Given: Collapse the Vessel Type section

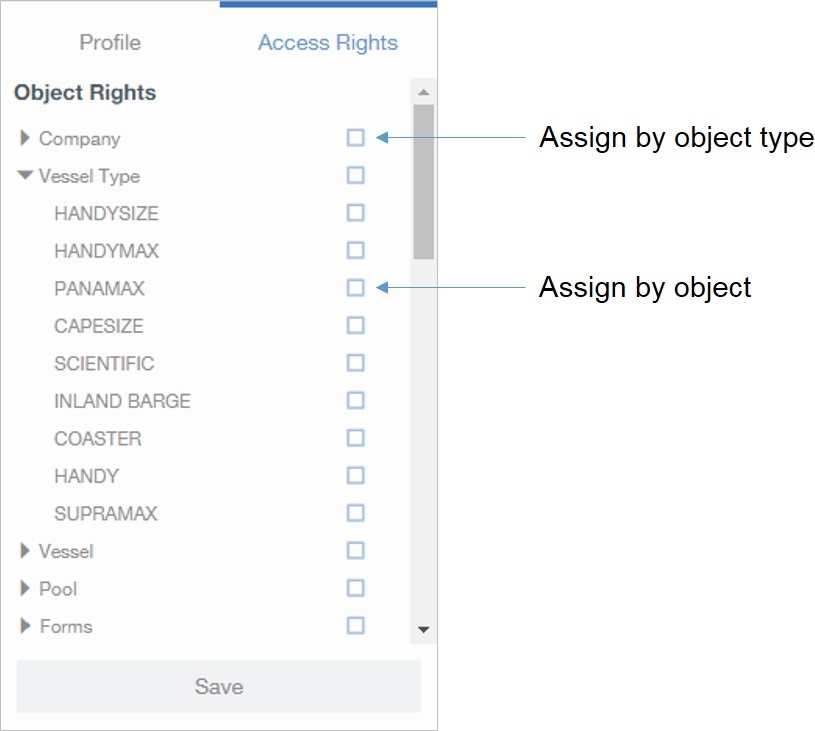Looking at the screenshot, I should point(24,176).
